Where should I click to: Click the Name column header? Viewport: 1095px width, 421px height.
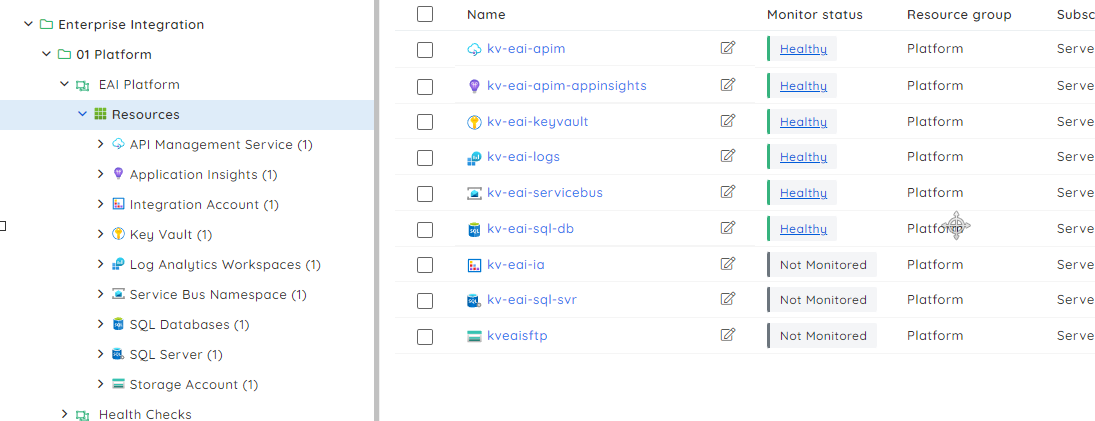click(486, 15)
